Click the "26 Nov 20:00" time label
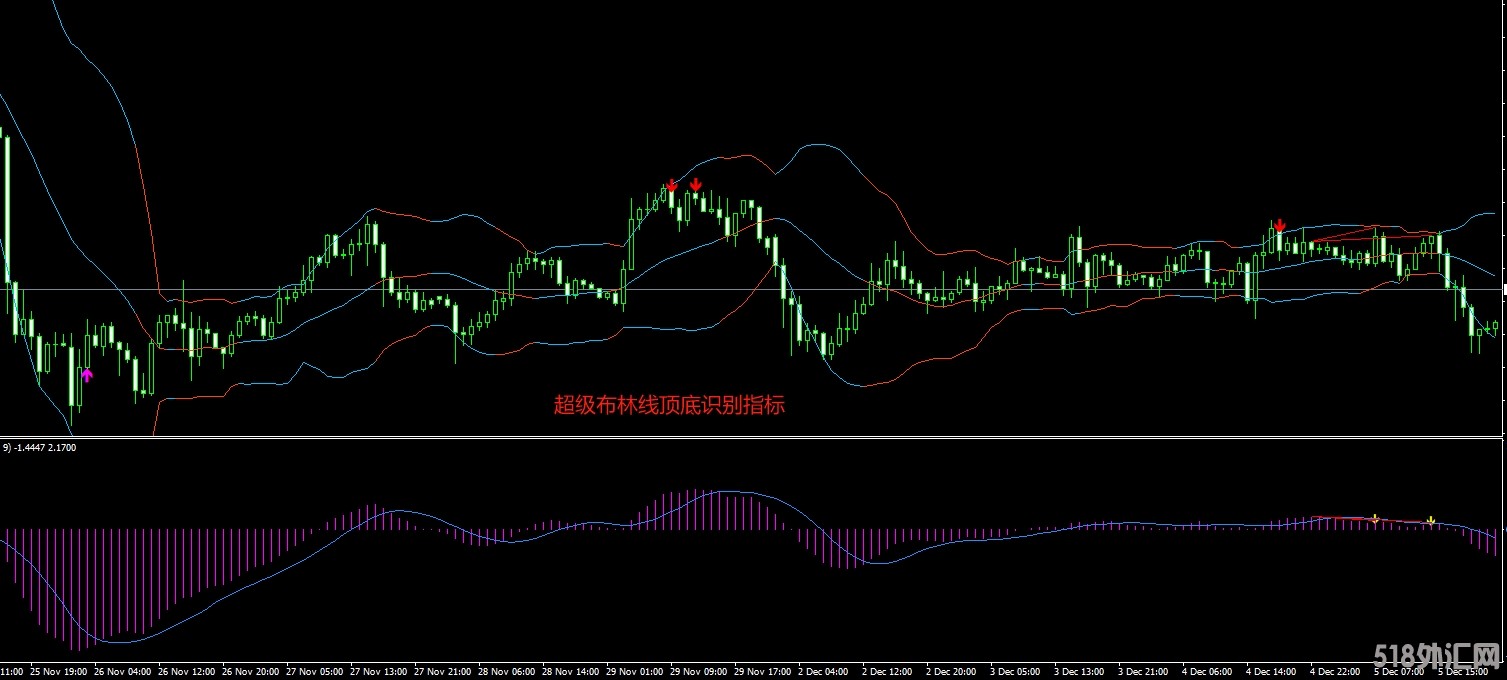Image resolution: width=1507 pixels, height=680 pixels. (x=251, y=672)
